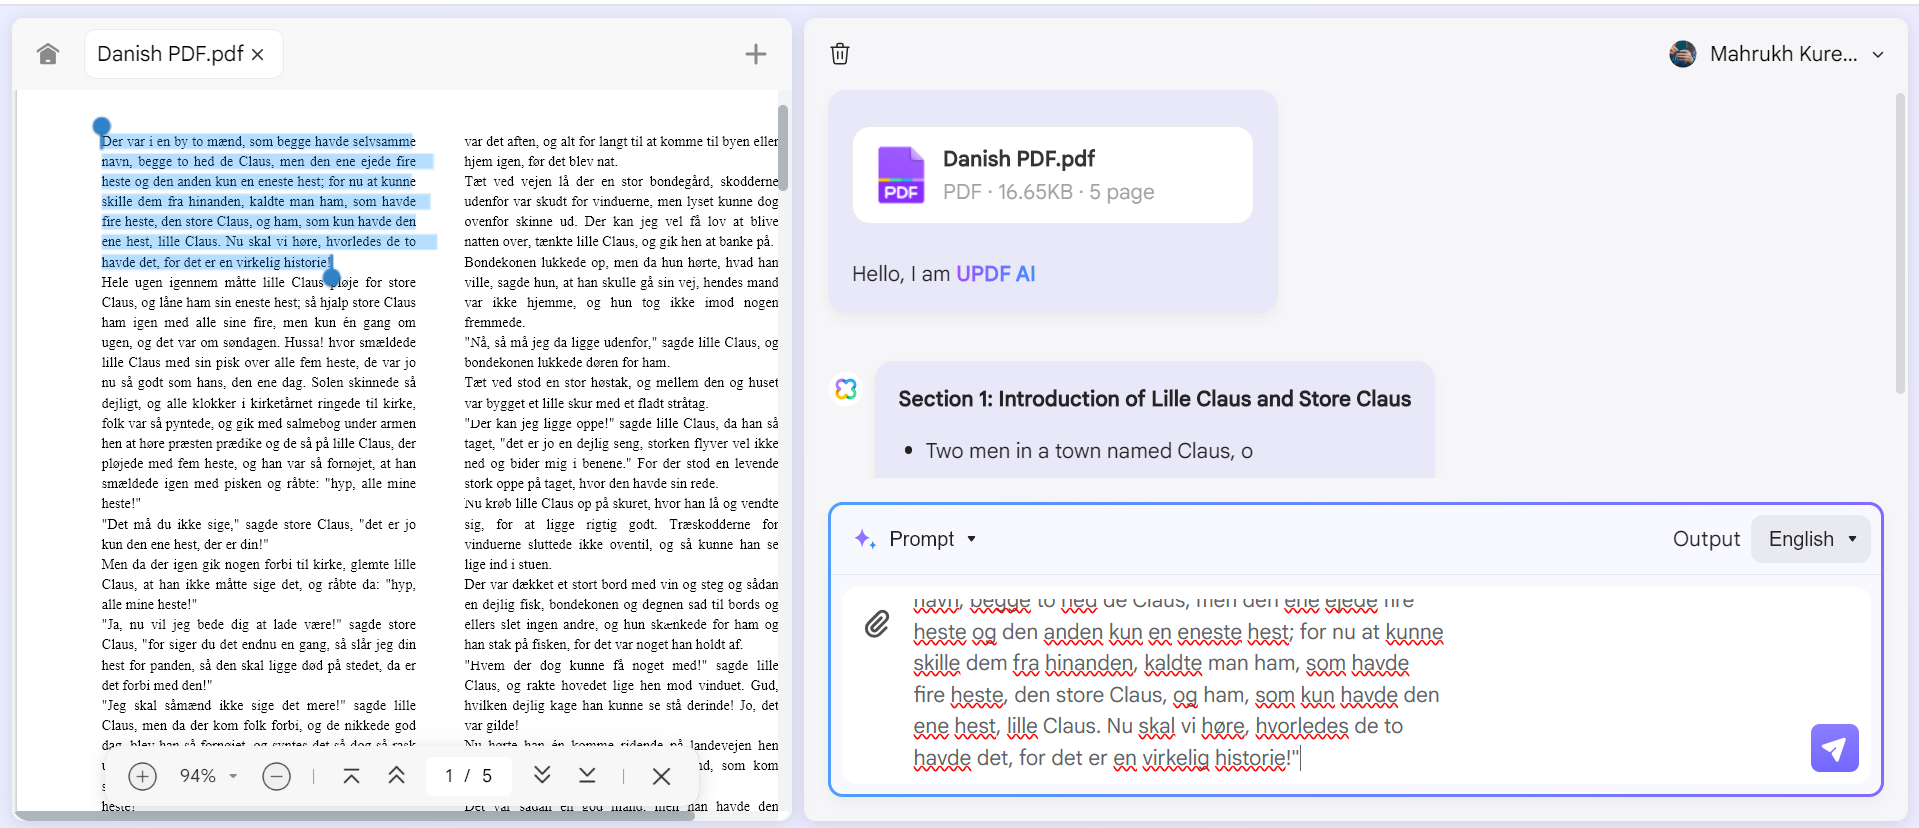Click highlighted line 'Der var i en by to mænd'
Viewport: 1919px width, 828px height.
click(x=259, y=142)
